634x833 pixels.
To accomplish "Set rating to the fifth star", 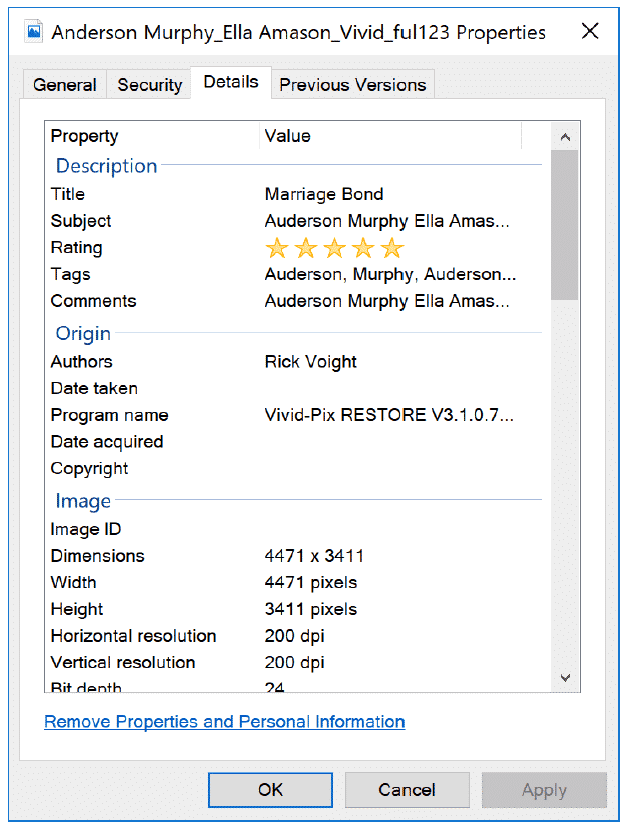I will tap(392, 248).
